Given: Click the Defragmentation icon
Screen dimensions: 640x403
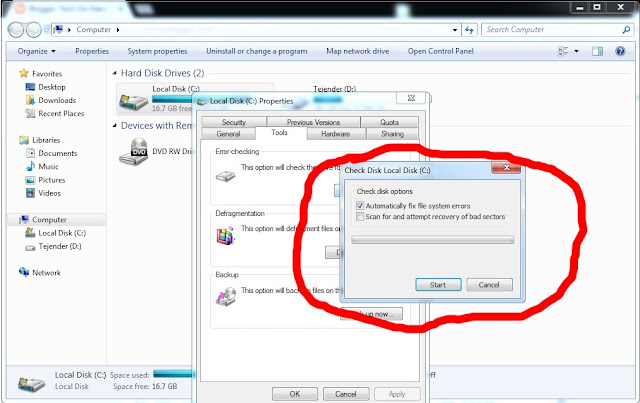Looking at the screenshot, I should point(225,235).
